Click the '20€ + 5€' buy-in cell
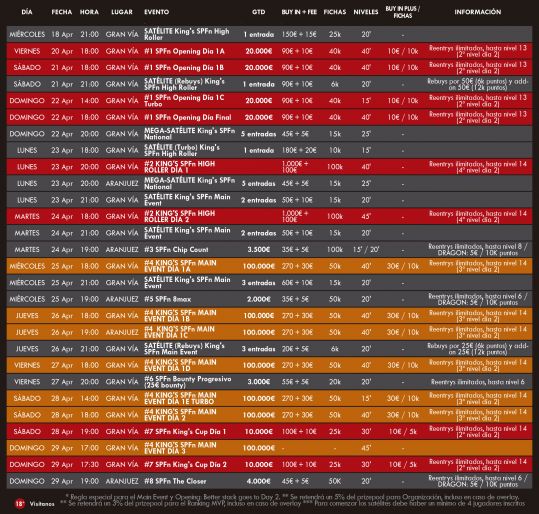Screen dimensions: 539x514 295,349
